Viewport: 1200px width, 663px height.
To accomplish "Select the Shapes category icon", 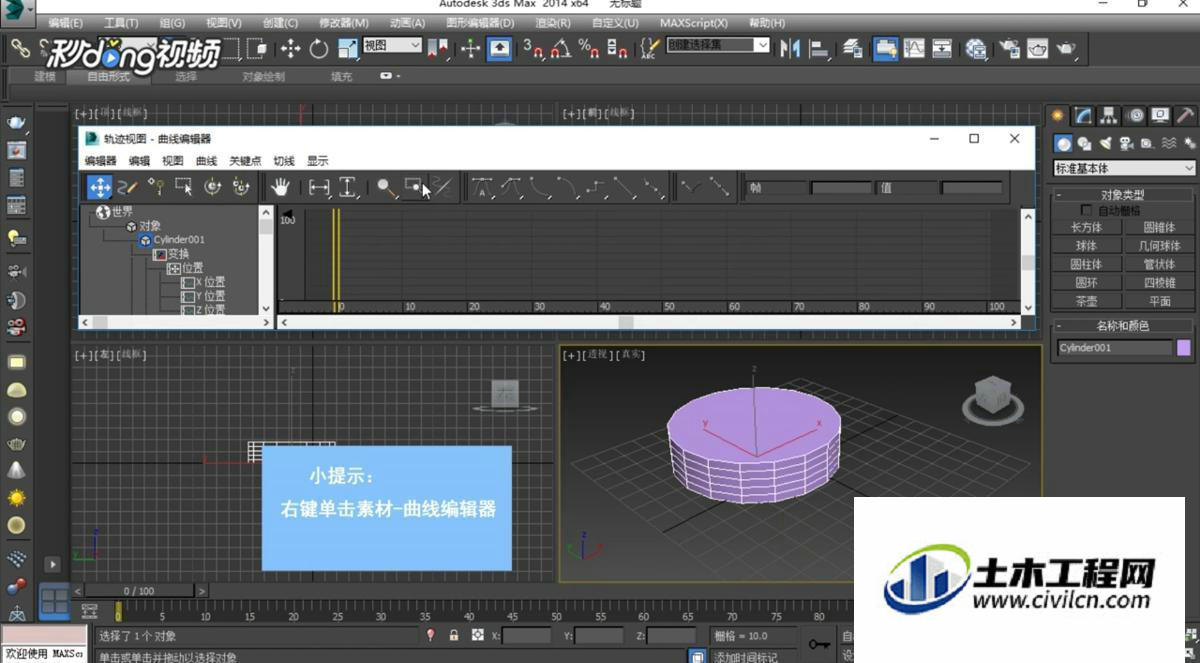I will coord(1085,143).
